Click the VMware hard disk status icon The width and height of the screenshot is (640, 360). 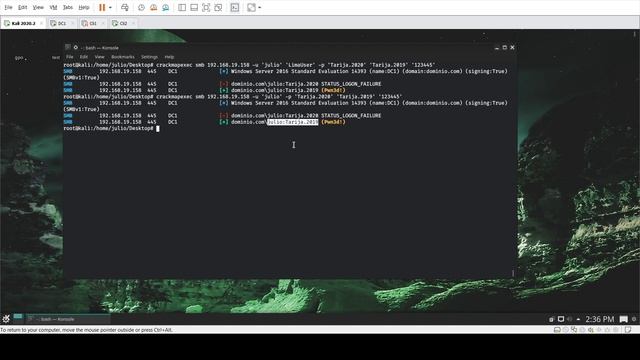coord(557,330)
